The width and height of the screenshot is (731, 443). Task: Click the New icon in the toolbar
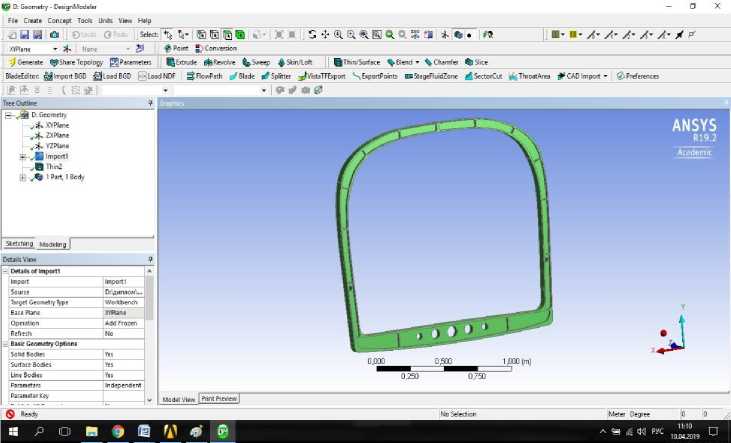(13, 35)
